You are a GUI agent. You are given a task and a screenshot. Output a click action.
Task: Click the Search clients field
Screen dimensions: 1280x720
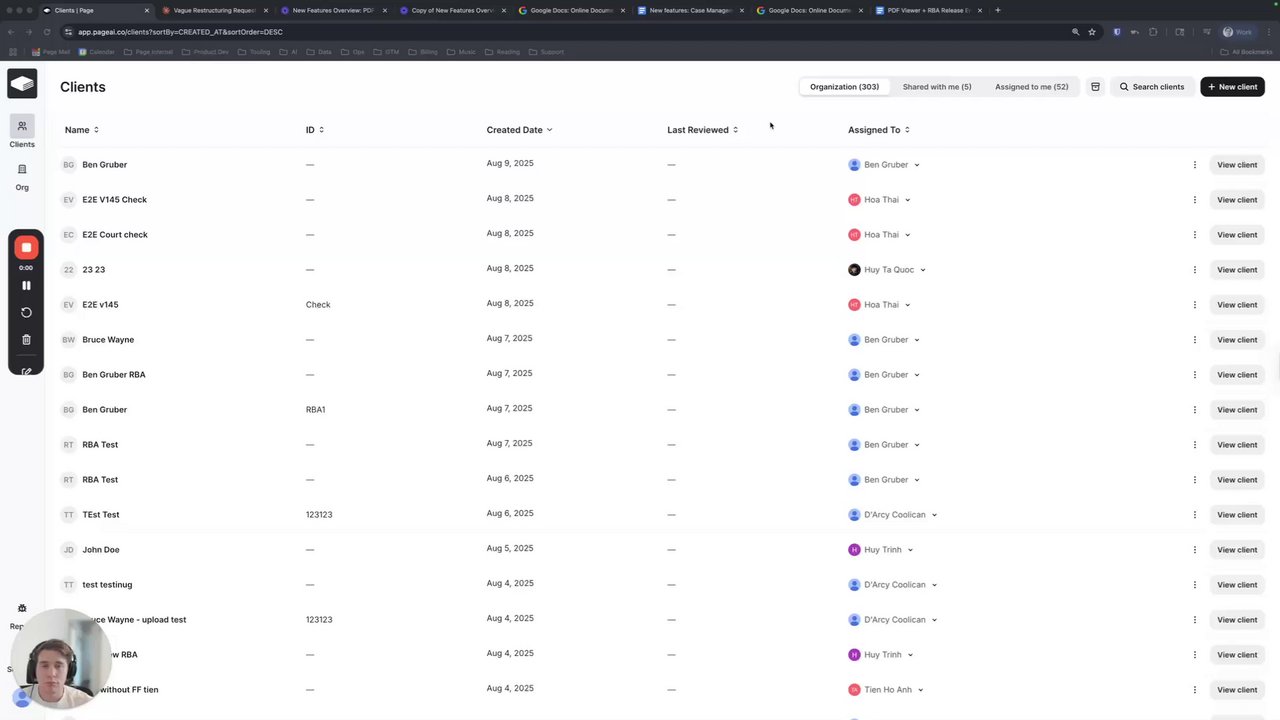pyautogui.click(x=1152, y=87)
